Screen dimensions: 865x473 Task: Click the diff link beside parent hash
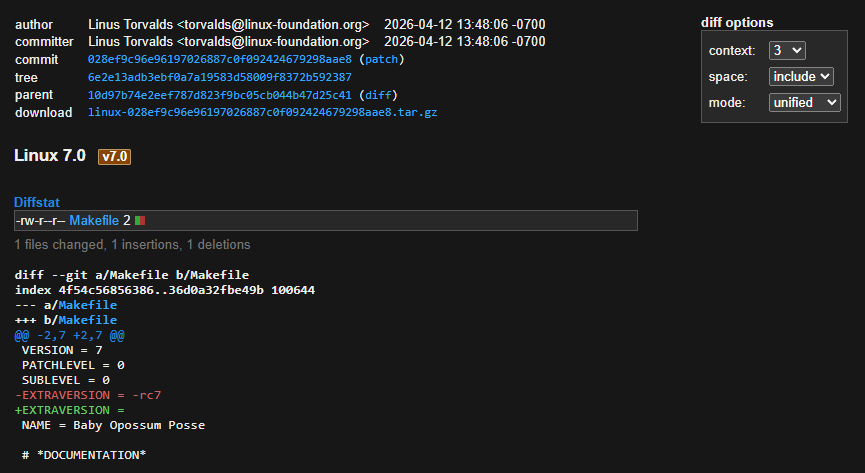pos(380,95)
